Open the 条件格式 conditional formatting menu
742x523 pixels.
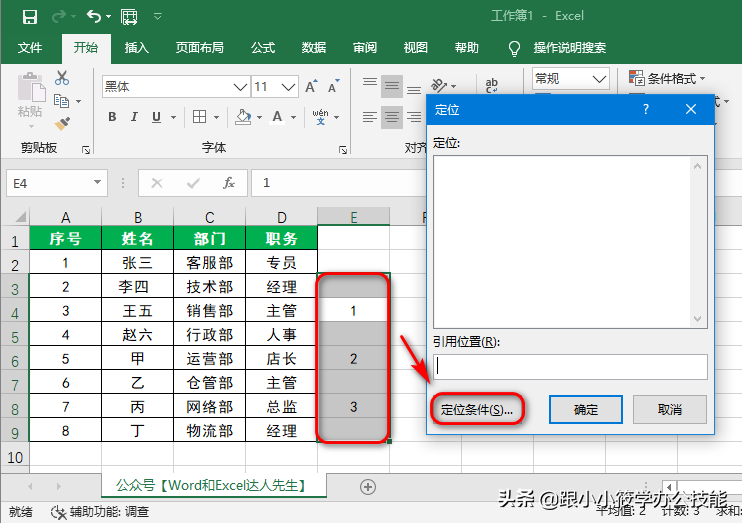(x=667, y=78)
